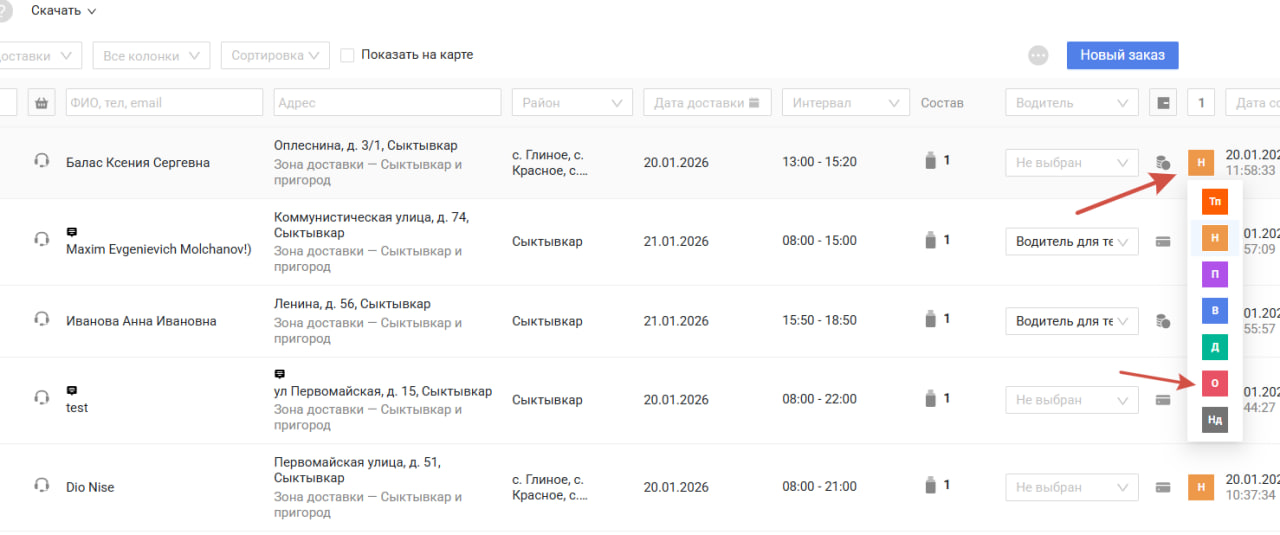Click card payment icon in Molchanov row
The height and width of the screenshot is (535, 1280).
(1163, 241)
